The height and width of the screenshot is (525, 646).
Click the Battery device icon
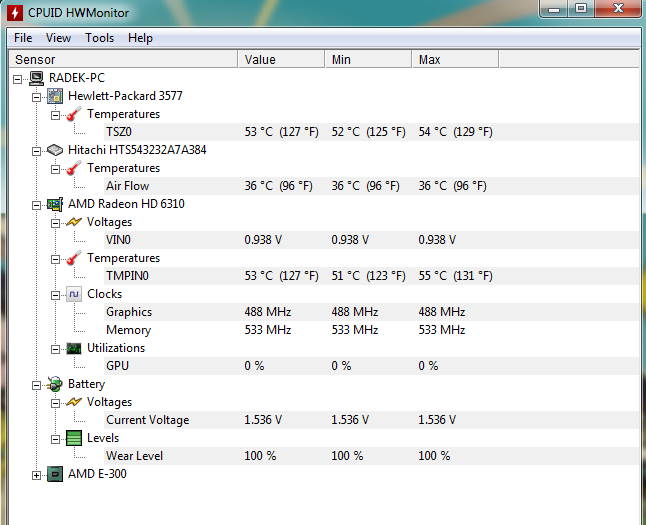(55, 384)
